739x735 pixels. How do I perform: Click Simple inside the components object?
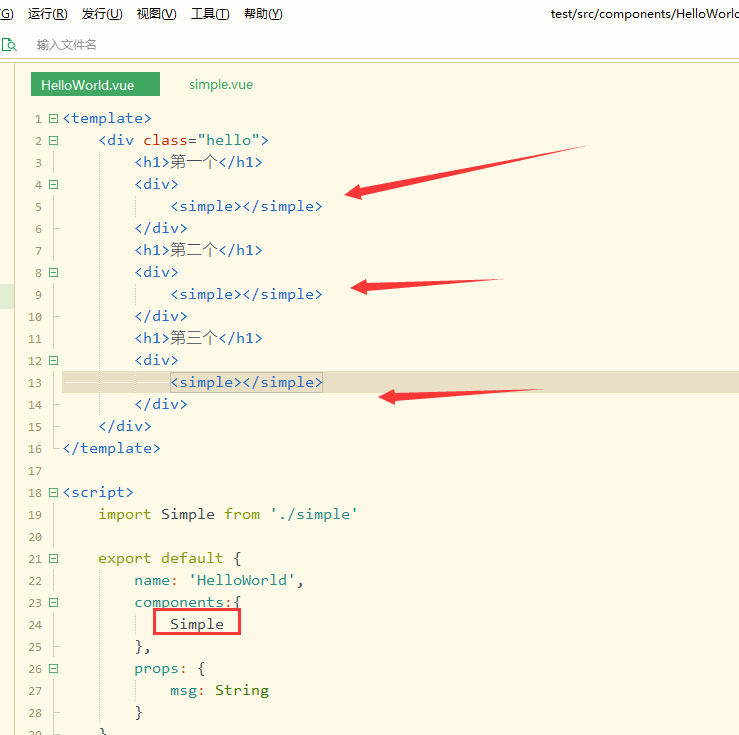coord(197,624)
